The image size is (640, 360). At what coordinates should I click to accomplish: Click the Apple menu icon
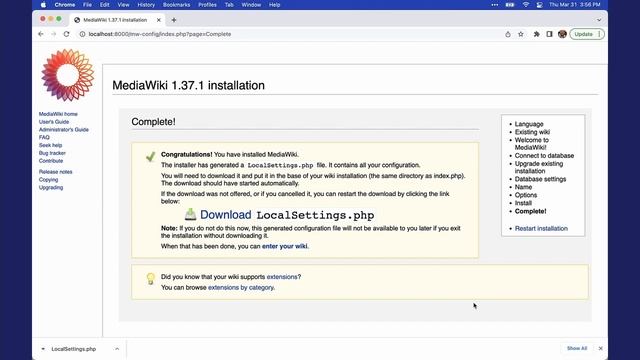[43, 5]
